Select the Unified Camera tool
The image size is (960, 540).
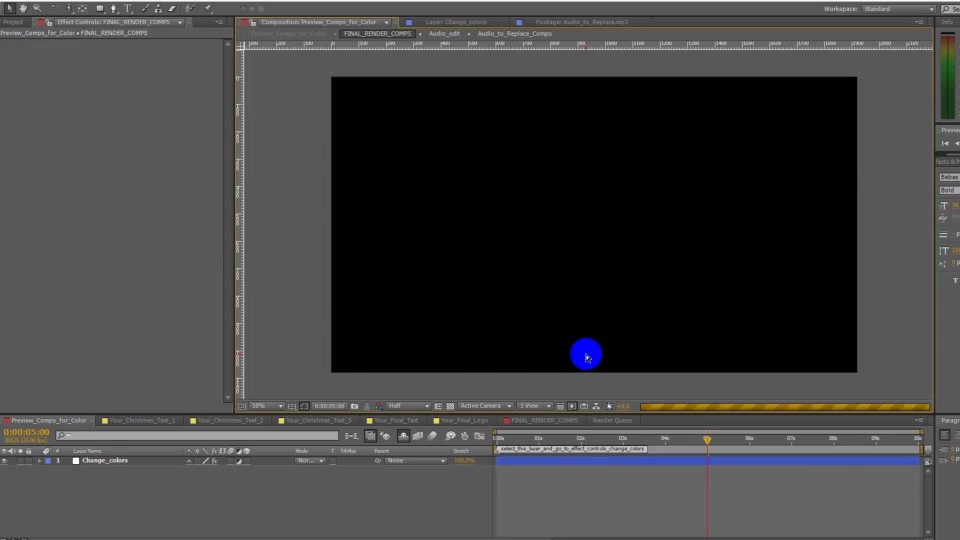pyautogui.click(x=69, y=9)
